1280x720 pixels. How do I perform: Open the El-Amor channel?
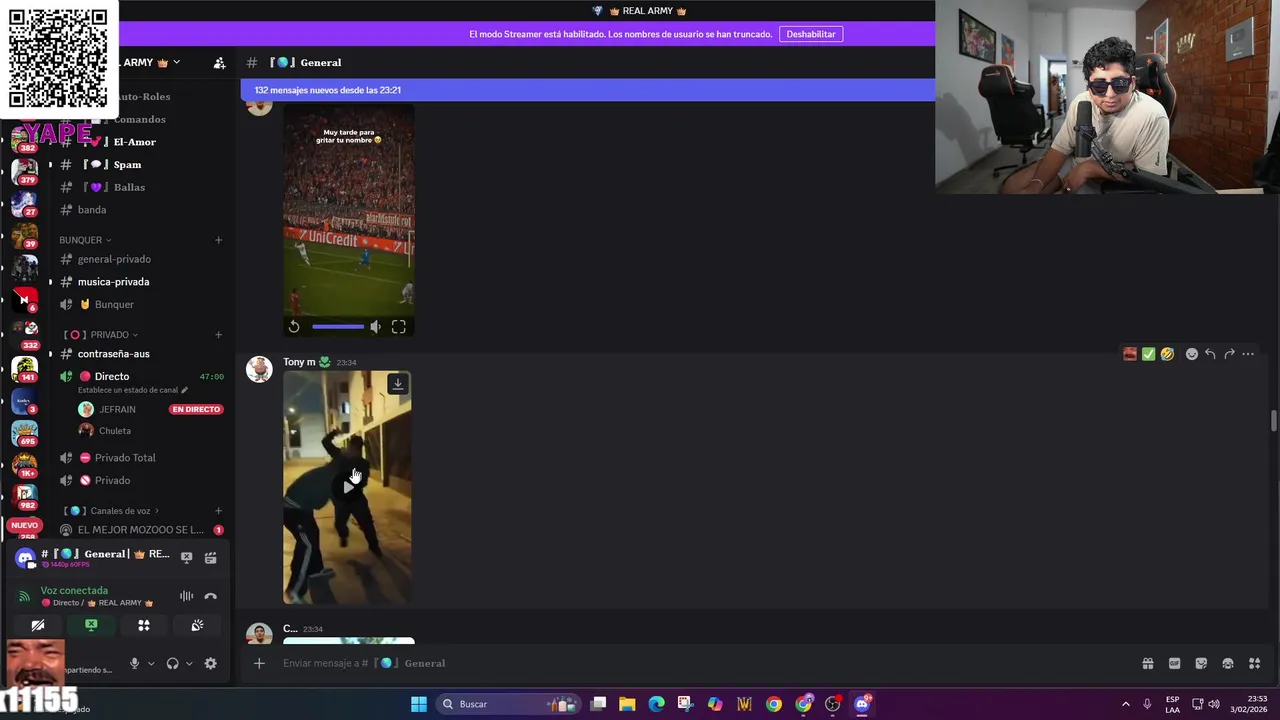coord(135,142)
